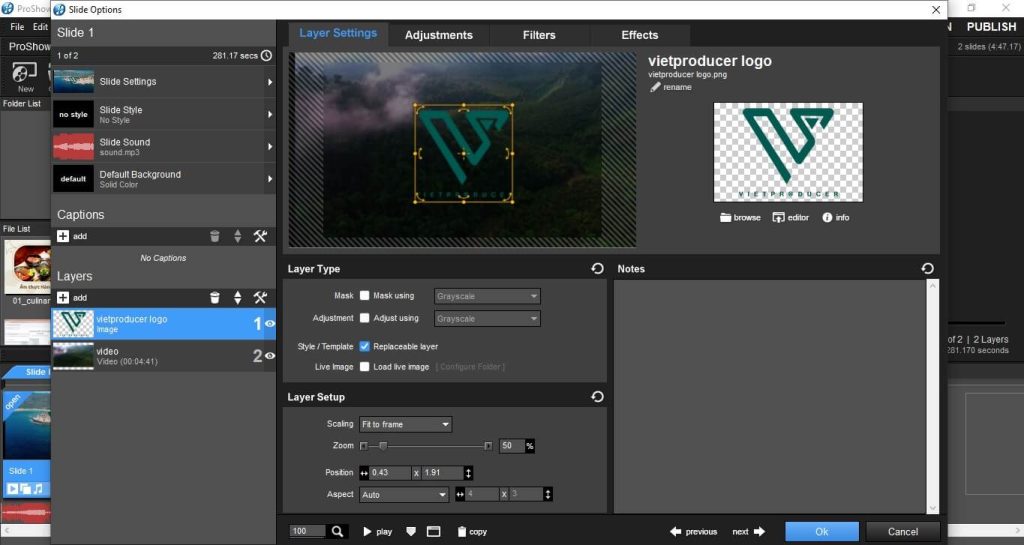Open the image editor icon
The image size is (1024, 545).
(779, 217)
